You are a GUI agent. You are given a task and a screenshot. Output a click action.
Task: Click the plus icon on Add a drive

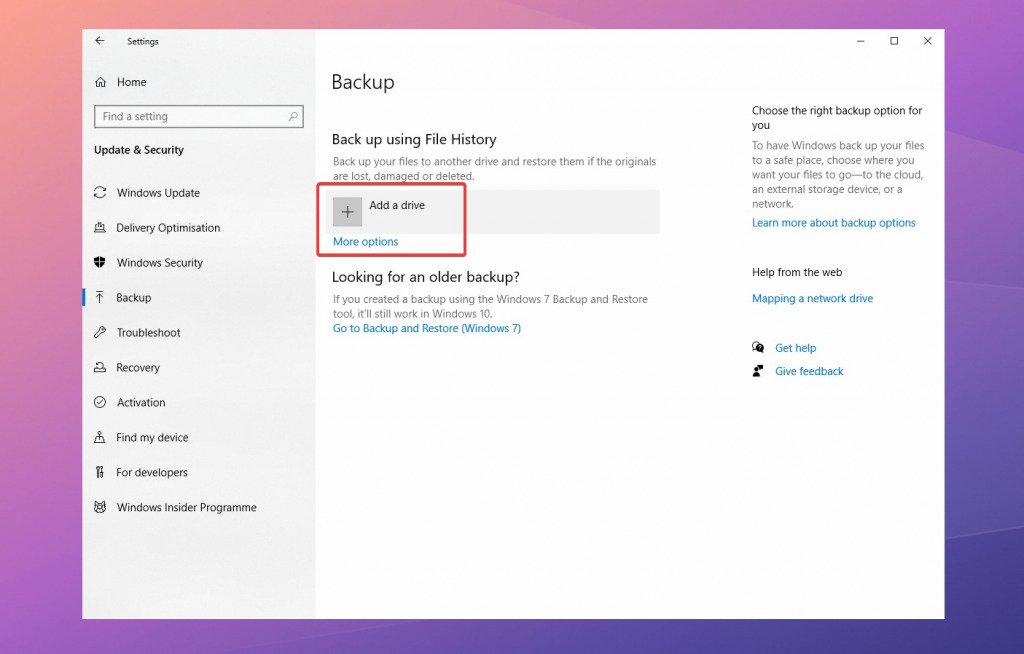(347, 211)
